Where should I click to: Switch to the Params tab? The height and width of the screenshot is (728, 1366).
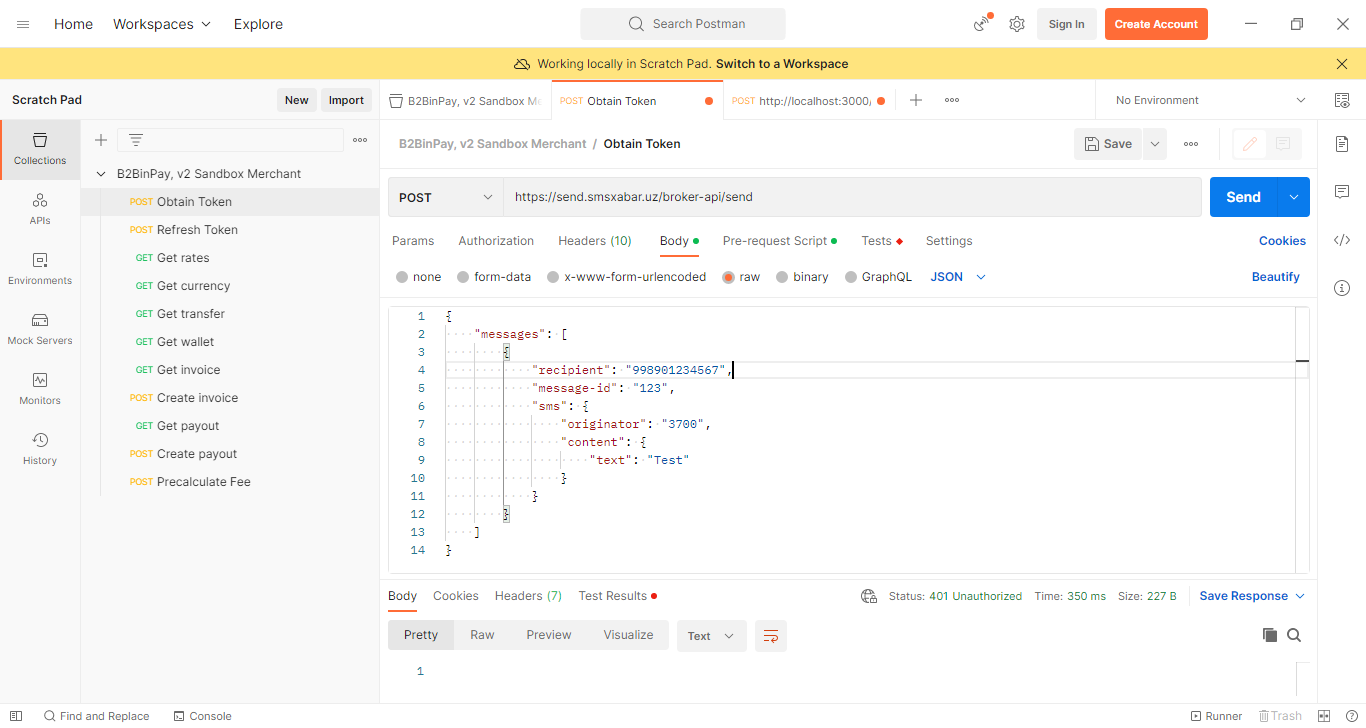pyautogui.click(x=413, y=241)
